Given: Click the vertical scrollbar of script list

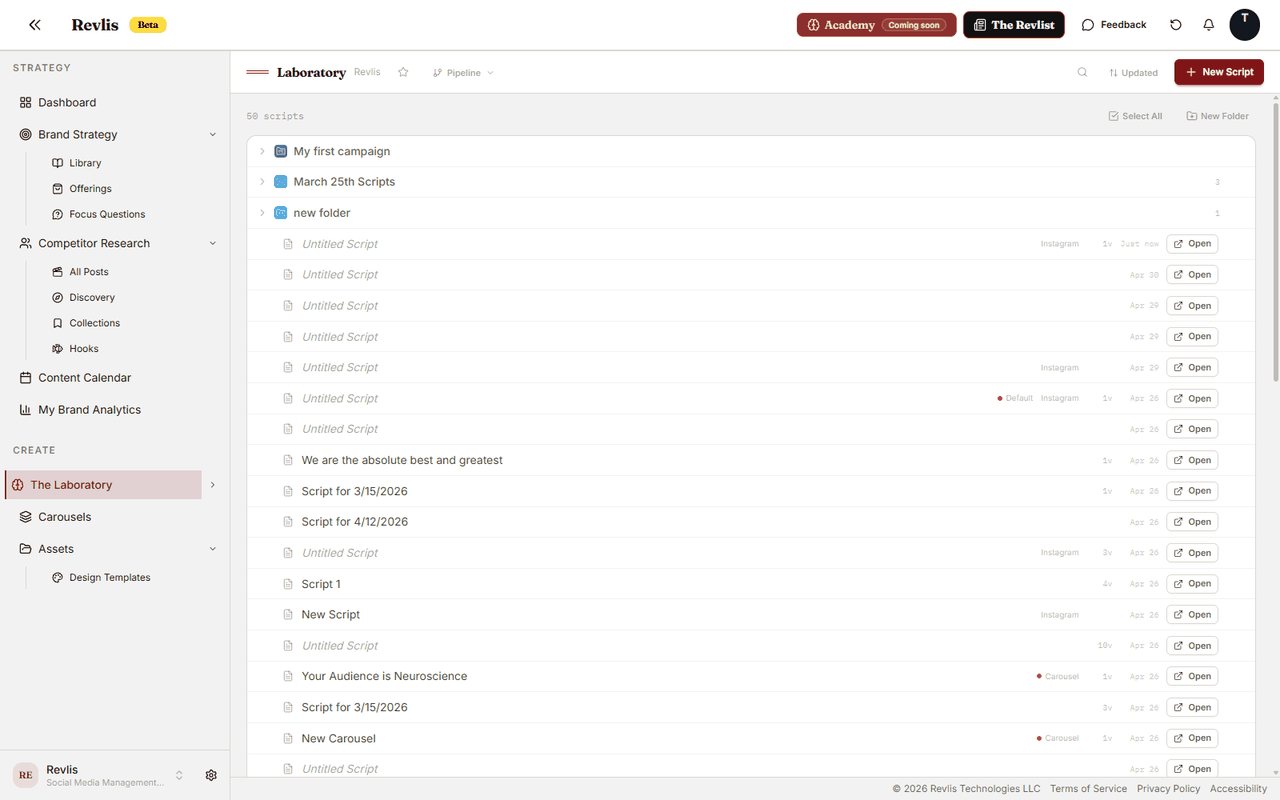Looking at the screenshot, I should (1275, 240).
